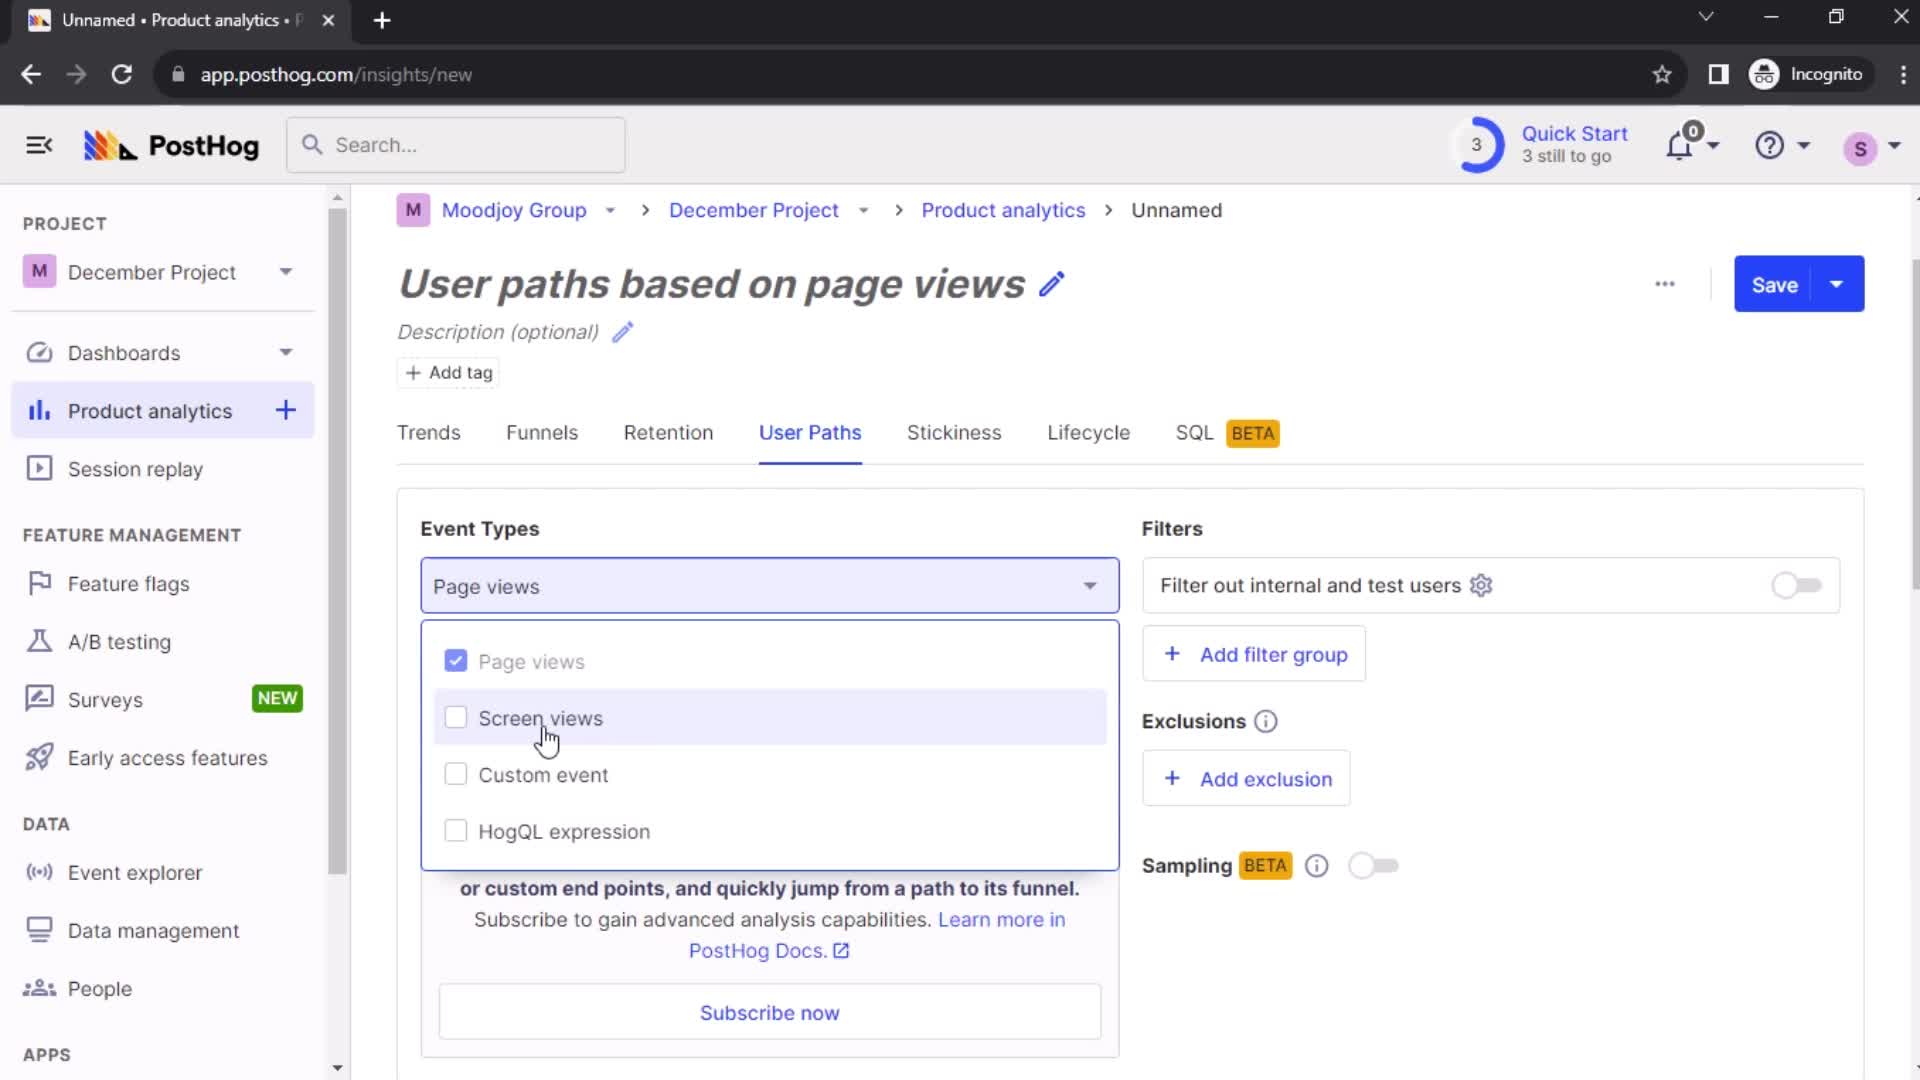Expand the Event Types dropdown

pyautogui.click(x=769, y=585)
